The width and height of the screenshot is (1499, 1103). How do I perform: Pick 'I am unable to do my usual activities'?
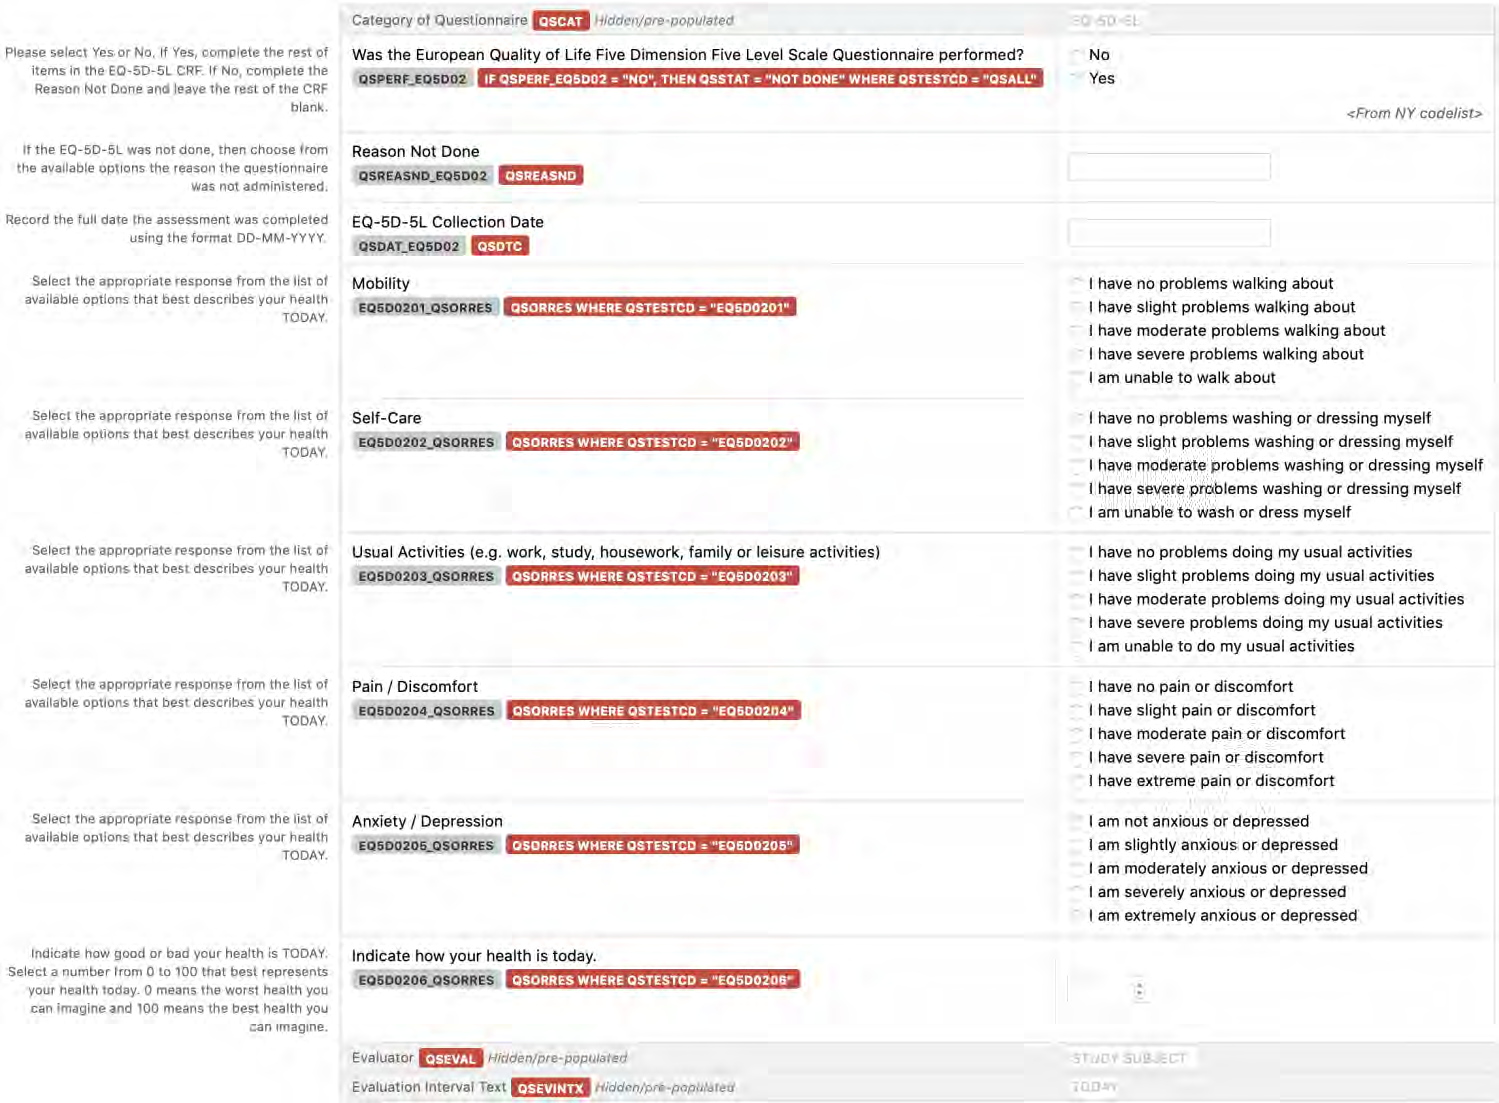[1077, 646]
